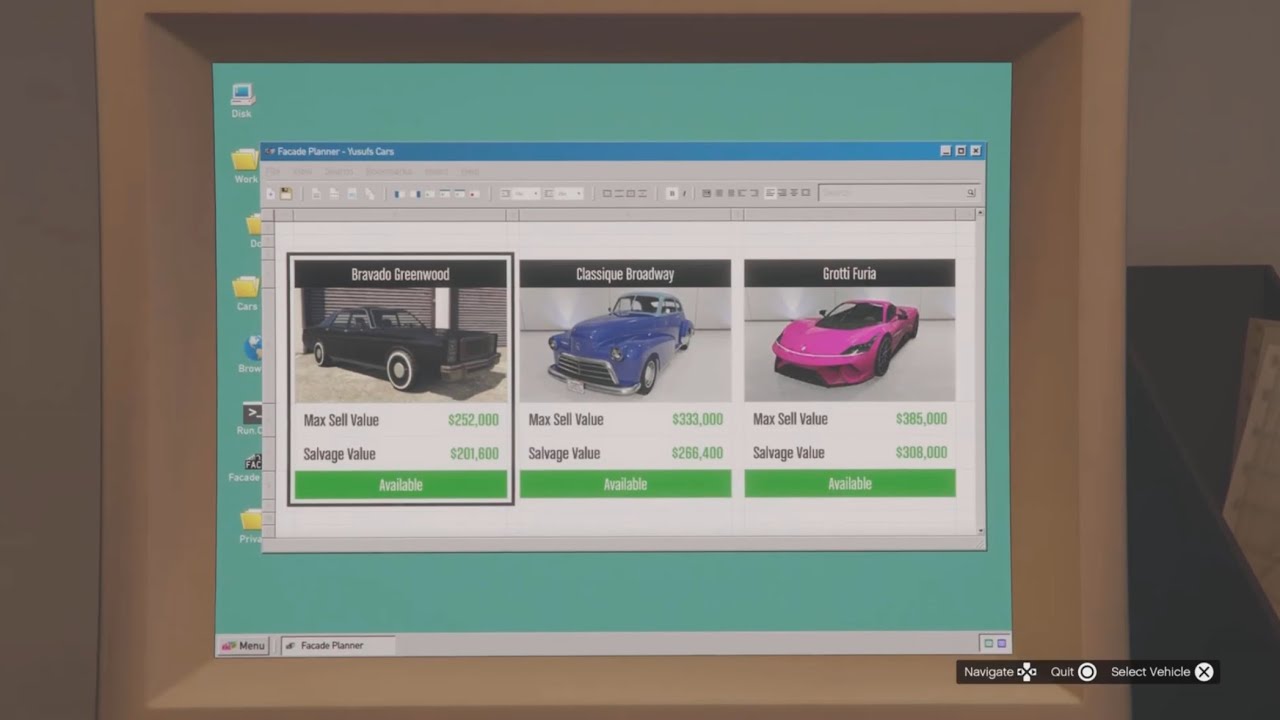Image resolution: width=1280 pixels, height=720 pixels.
Task: Click the Navigate prompt
Action: click(x=999, y=672)
